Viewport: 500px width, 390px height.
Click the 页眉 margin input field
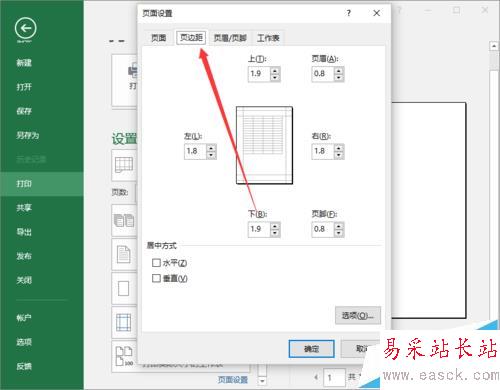click(322, 74)
